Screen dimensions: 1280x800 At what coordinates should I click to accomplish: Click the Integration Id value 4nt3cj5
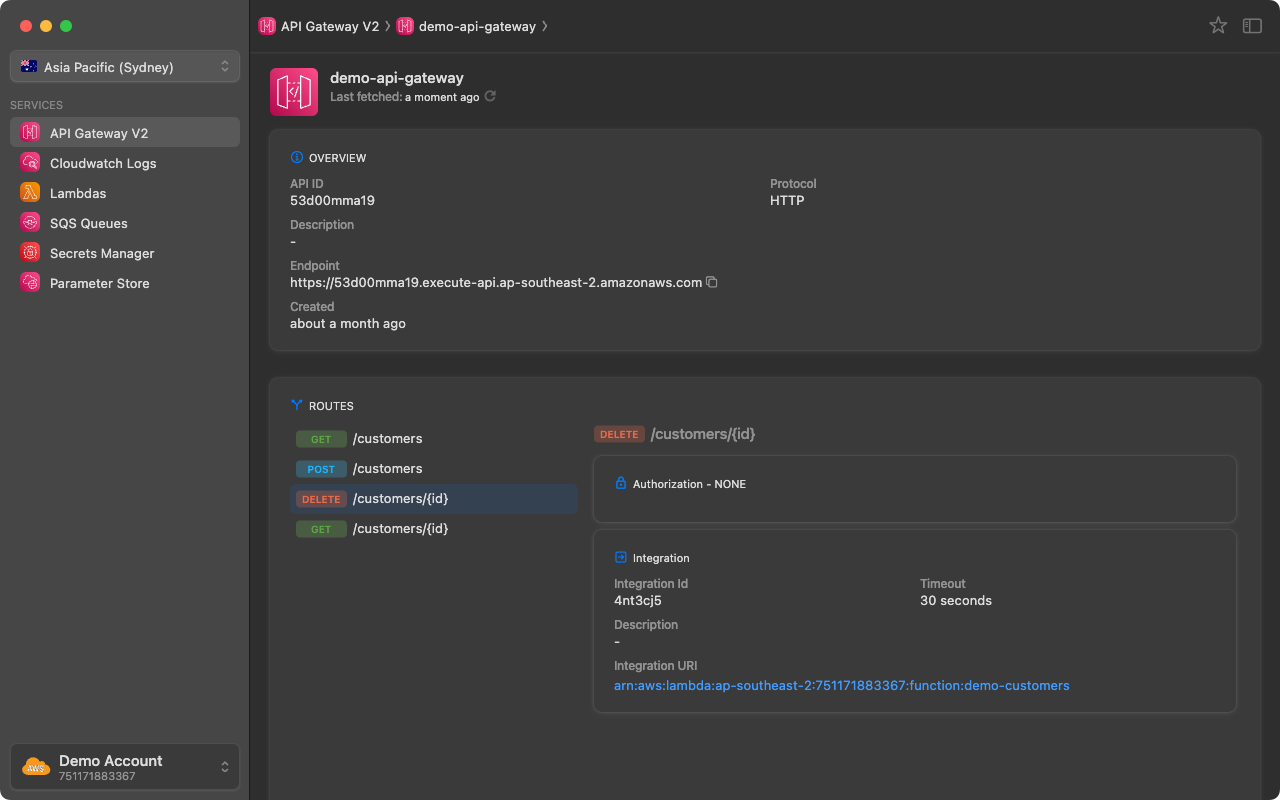pos(638,600)
